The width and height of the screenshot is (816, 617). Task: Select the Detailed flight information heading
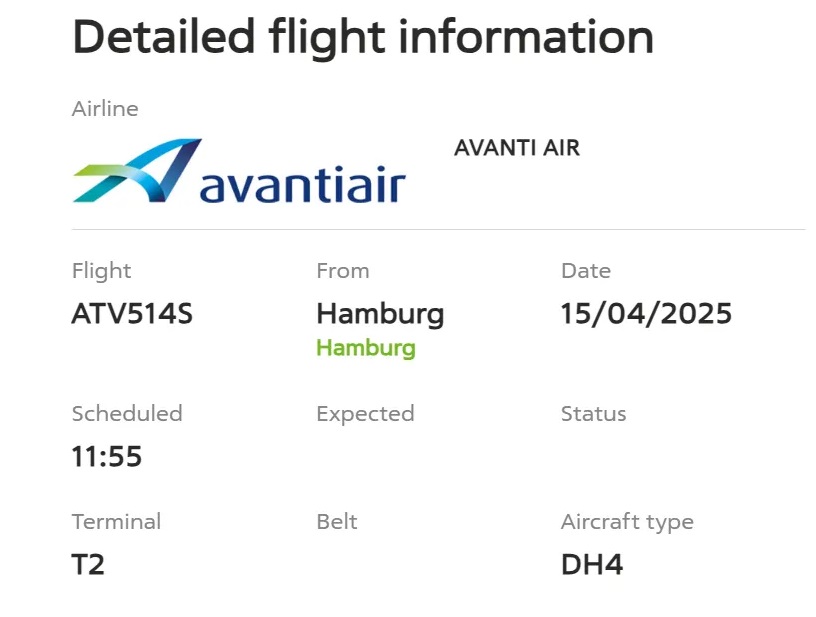tap(363, 37)
